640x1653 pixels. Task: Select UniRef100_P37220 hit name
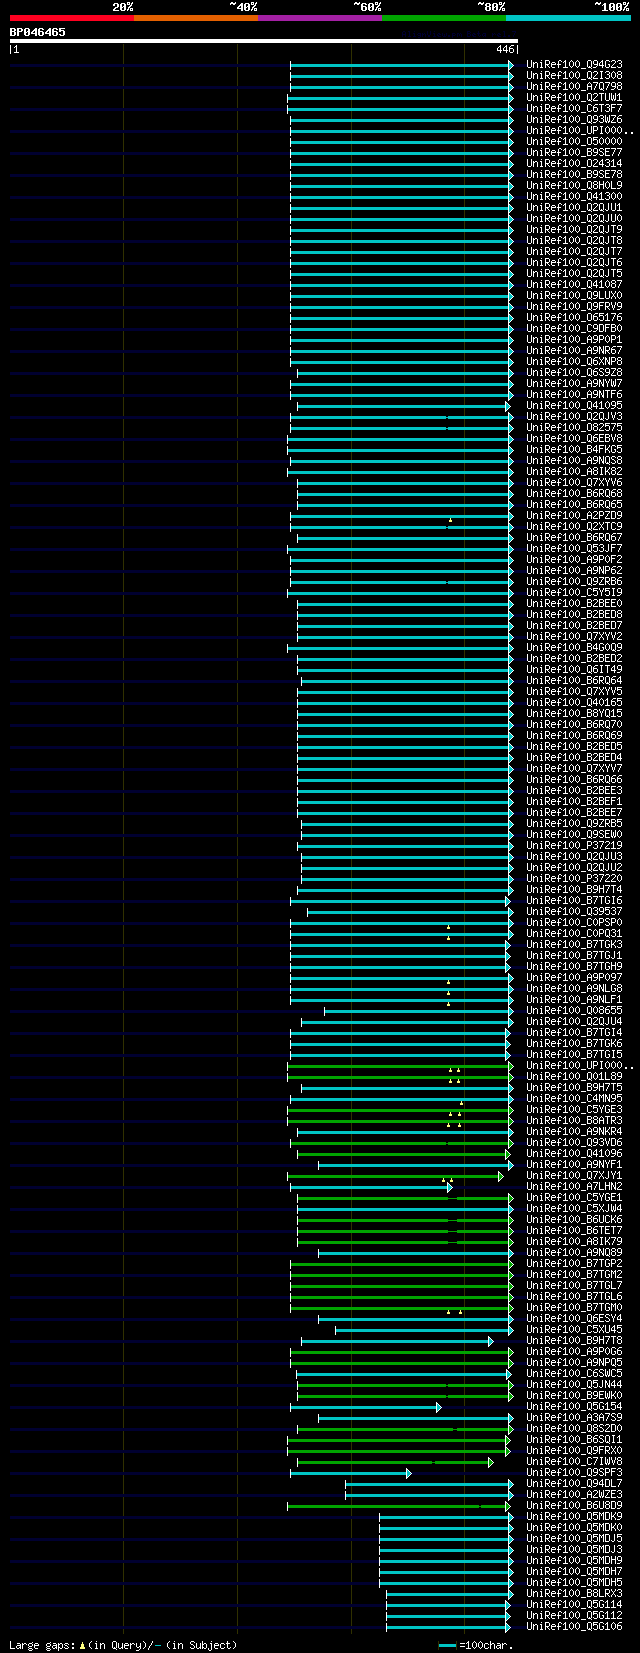[x=574, y=878]
